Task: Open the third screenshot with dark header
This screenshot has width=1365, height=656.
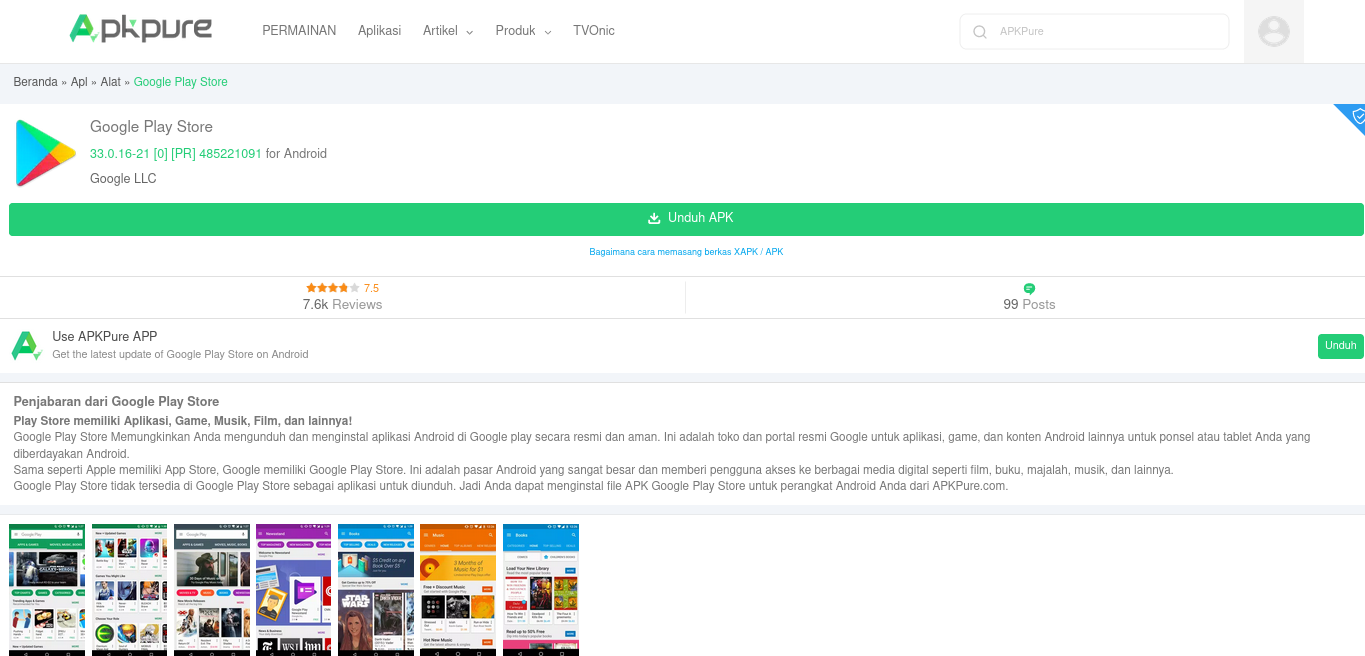Action: (212, 590)
